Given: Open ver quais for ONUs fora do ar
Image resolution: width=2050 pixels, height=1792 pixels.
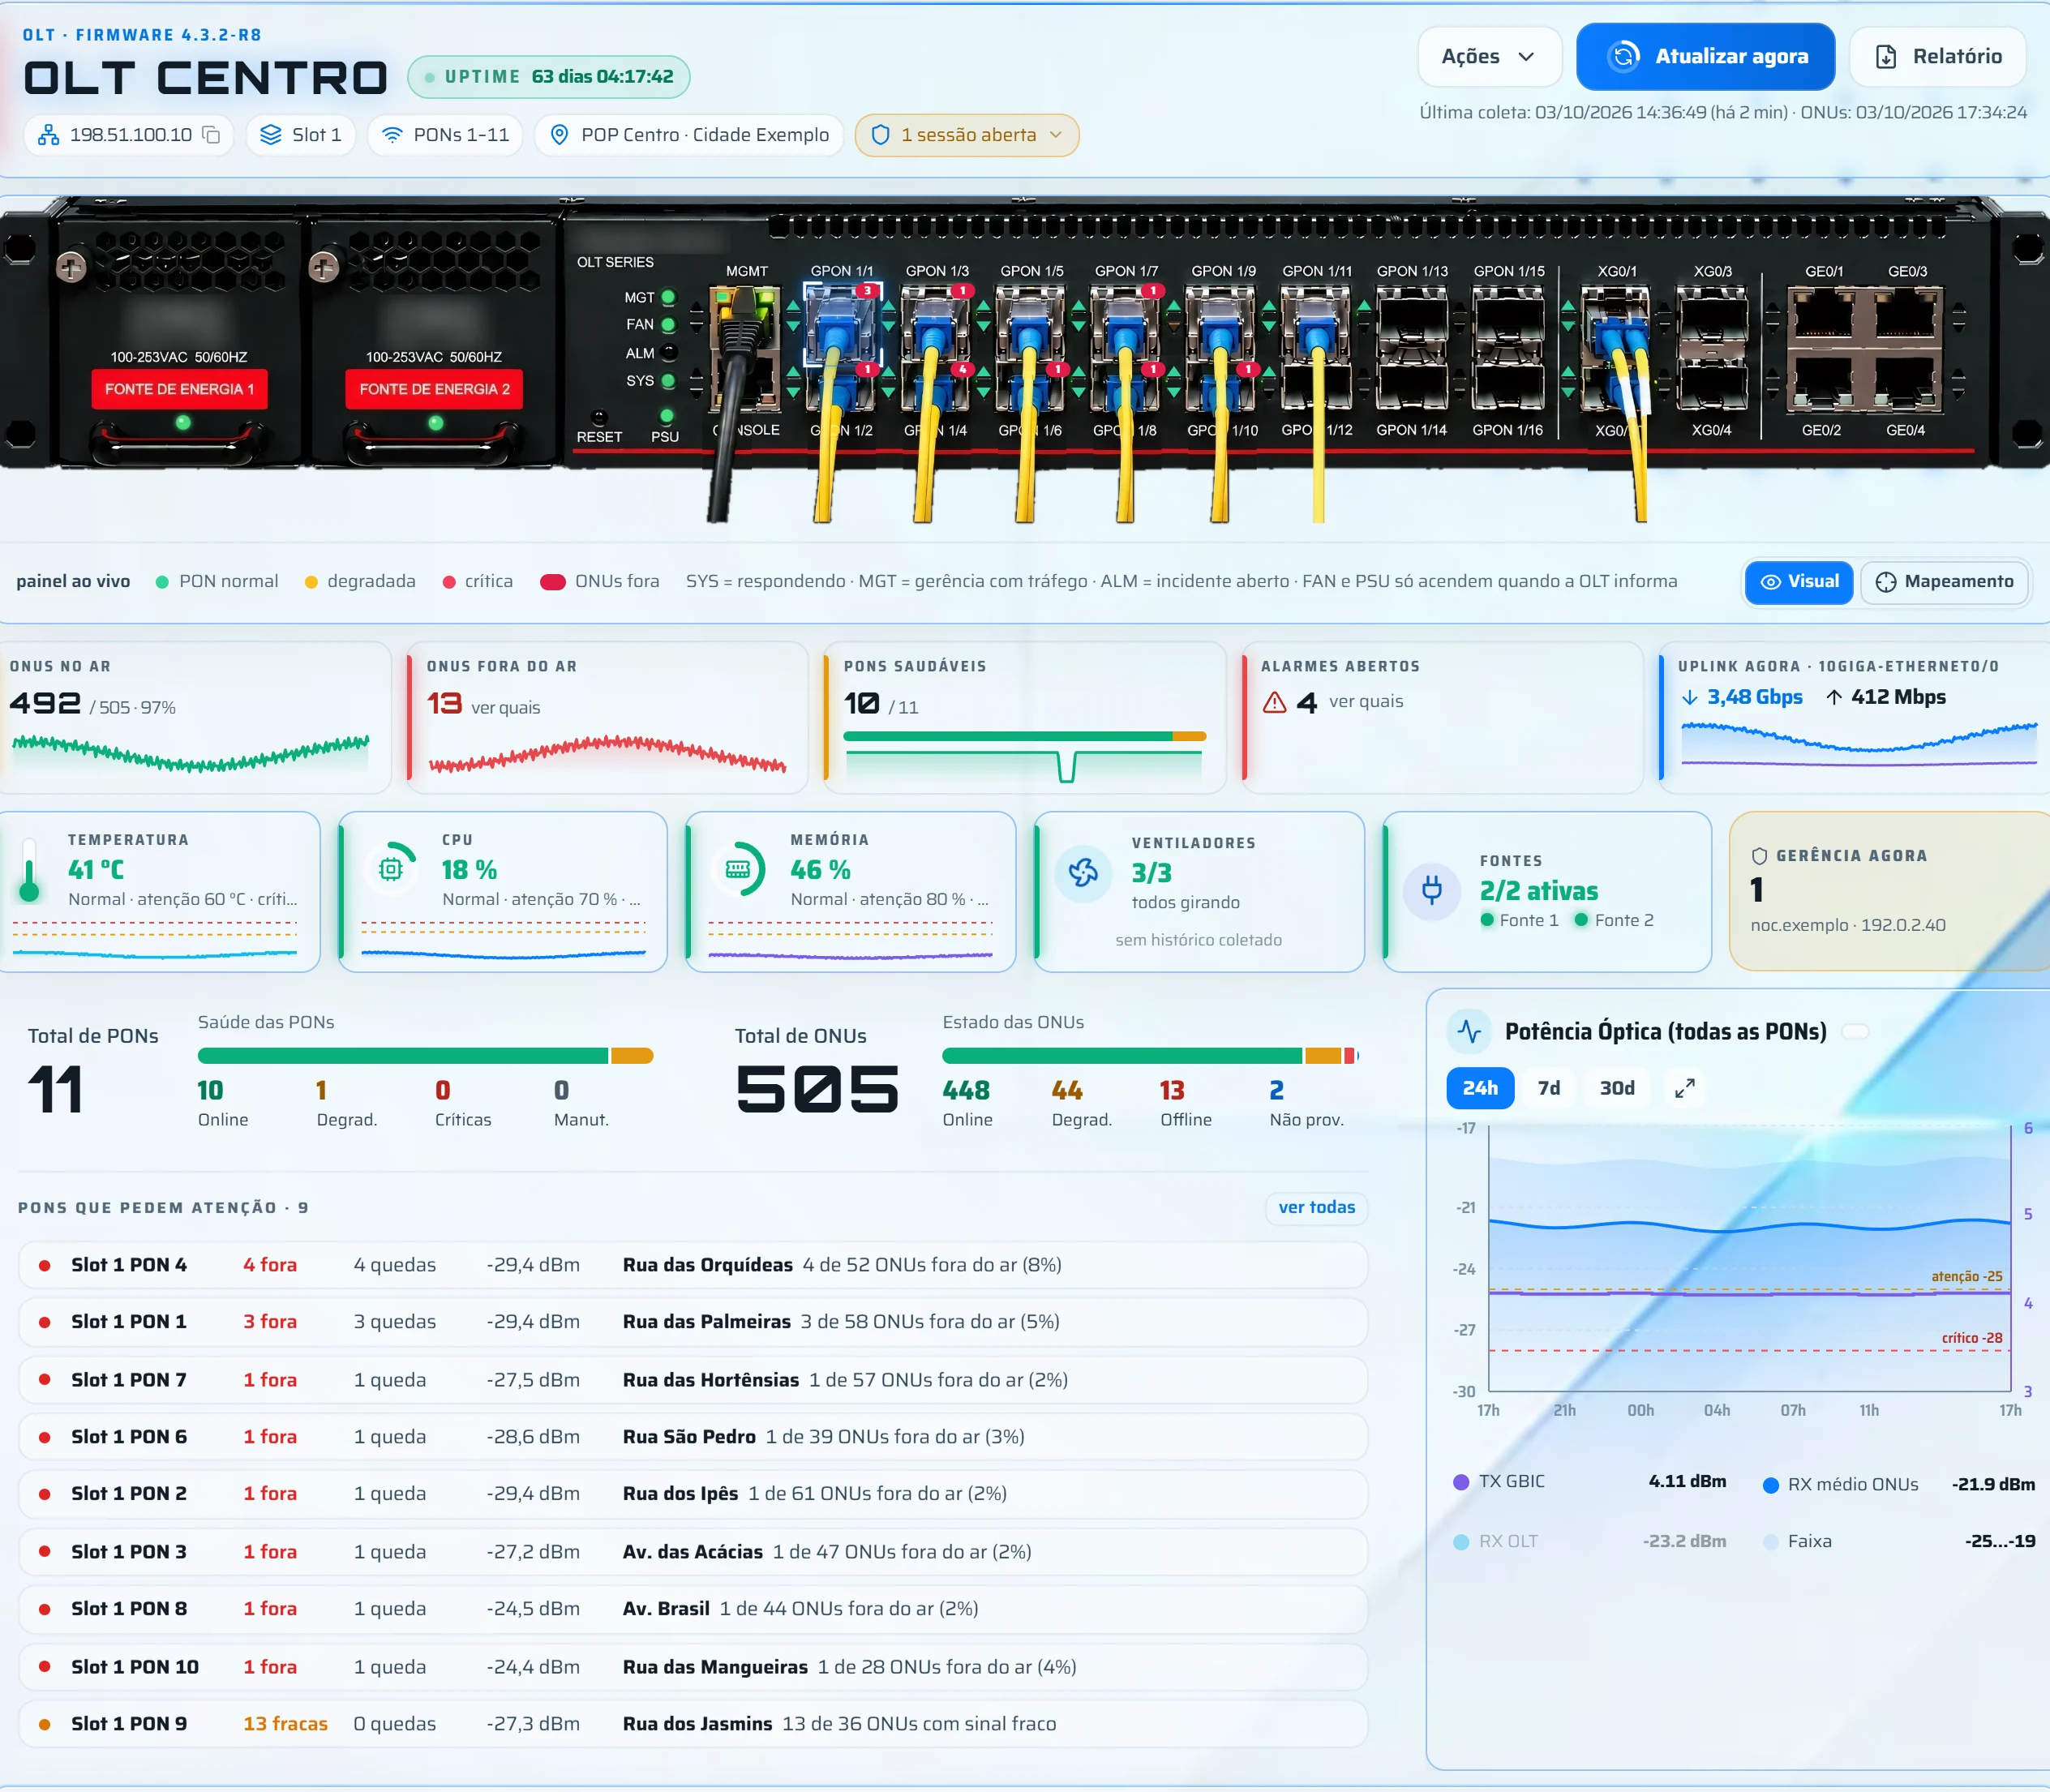Looking at the screenshot, I should coord(505,708).
